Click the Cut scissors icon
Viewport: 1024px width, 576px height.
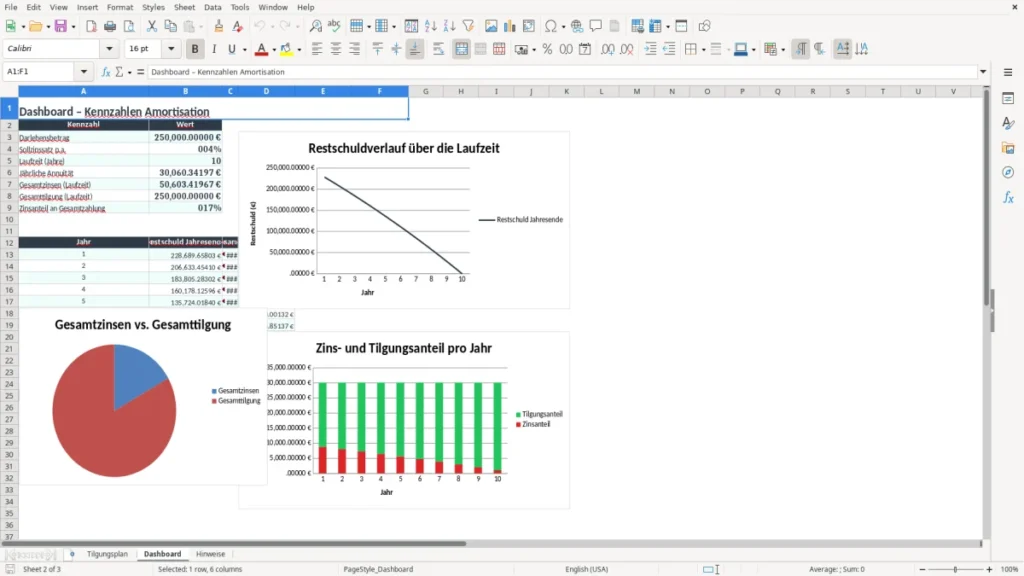pos(152,26)
